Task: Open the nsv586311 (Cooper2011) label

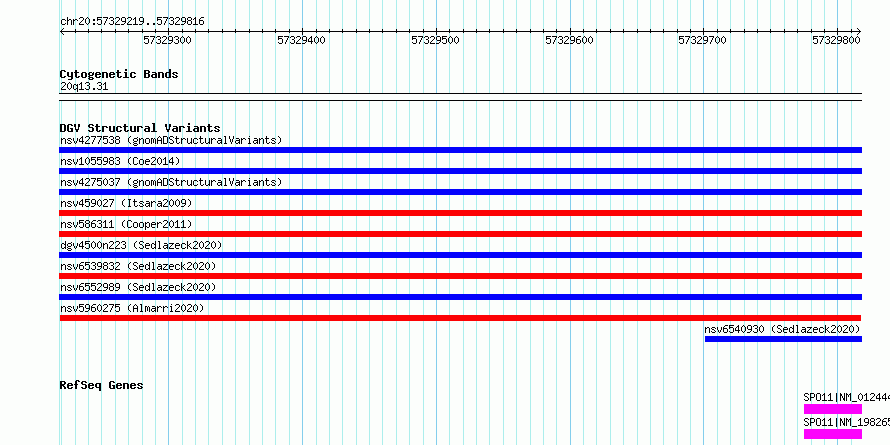Action: click(126, 224)
